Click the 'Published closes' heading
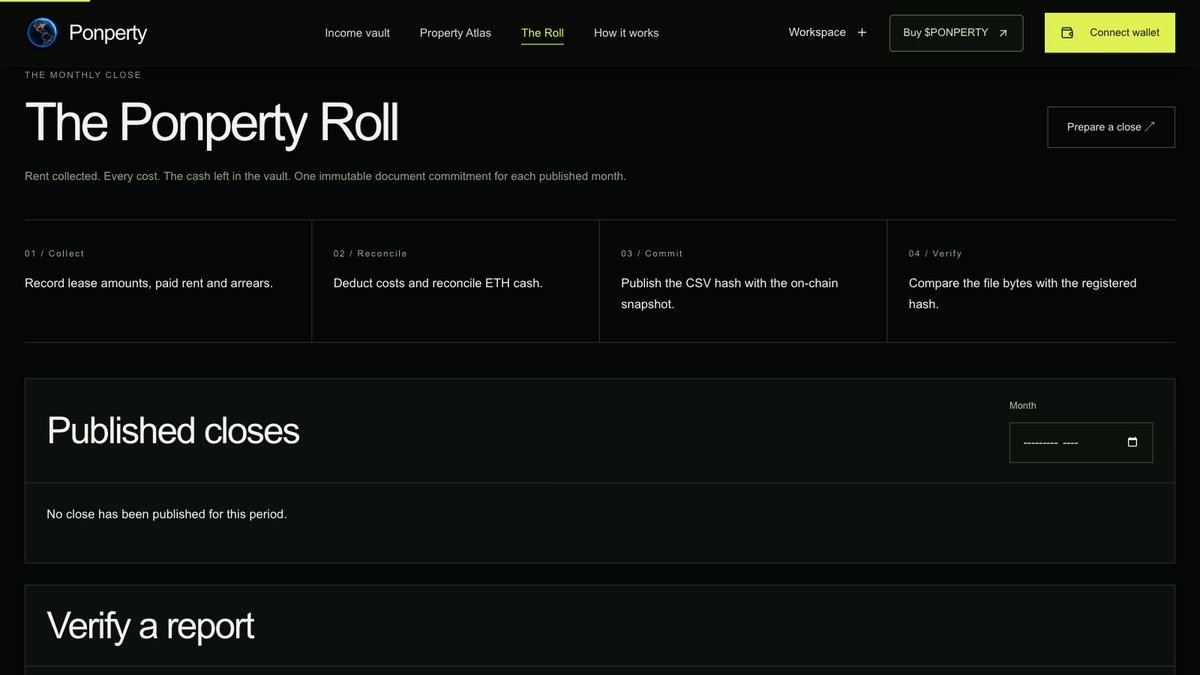 click(173, 431)
